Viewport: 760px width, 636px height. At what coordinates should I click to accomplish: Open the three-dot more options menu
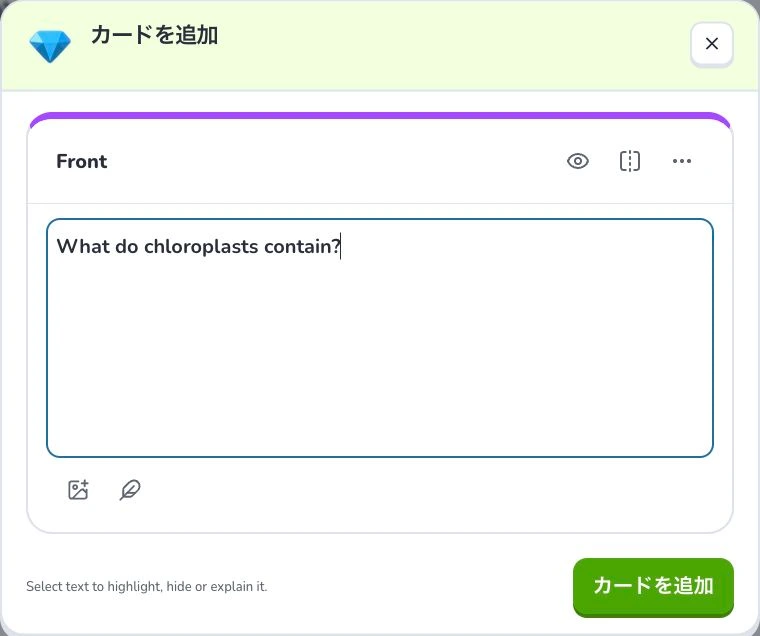pyautogui.click(x=681, y=161)
